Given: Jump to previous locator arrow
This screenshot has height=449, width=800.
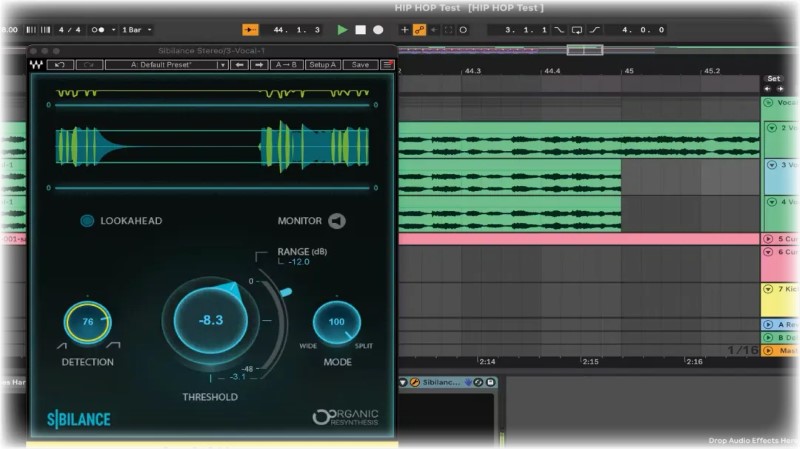Looking at the screenshot, I should (x=767, y=89).
